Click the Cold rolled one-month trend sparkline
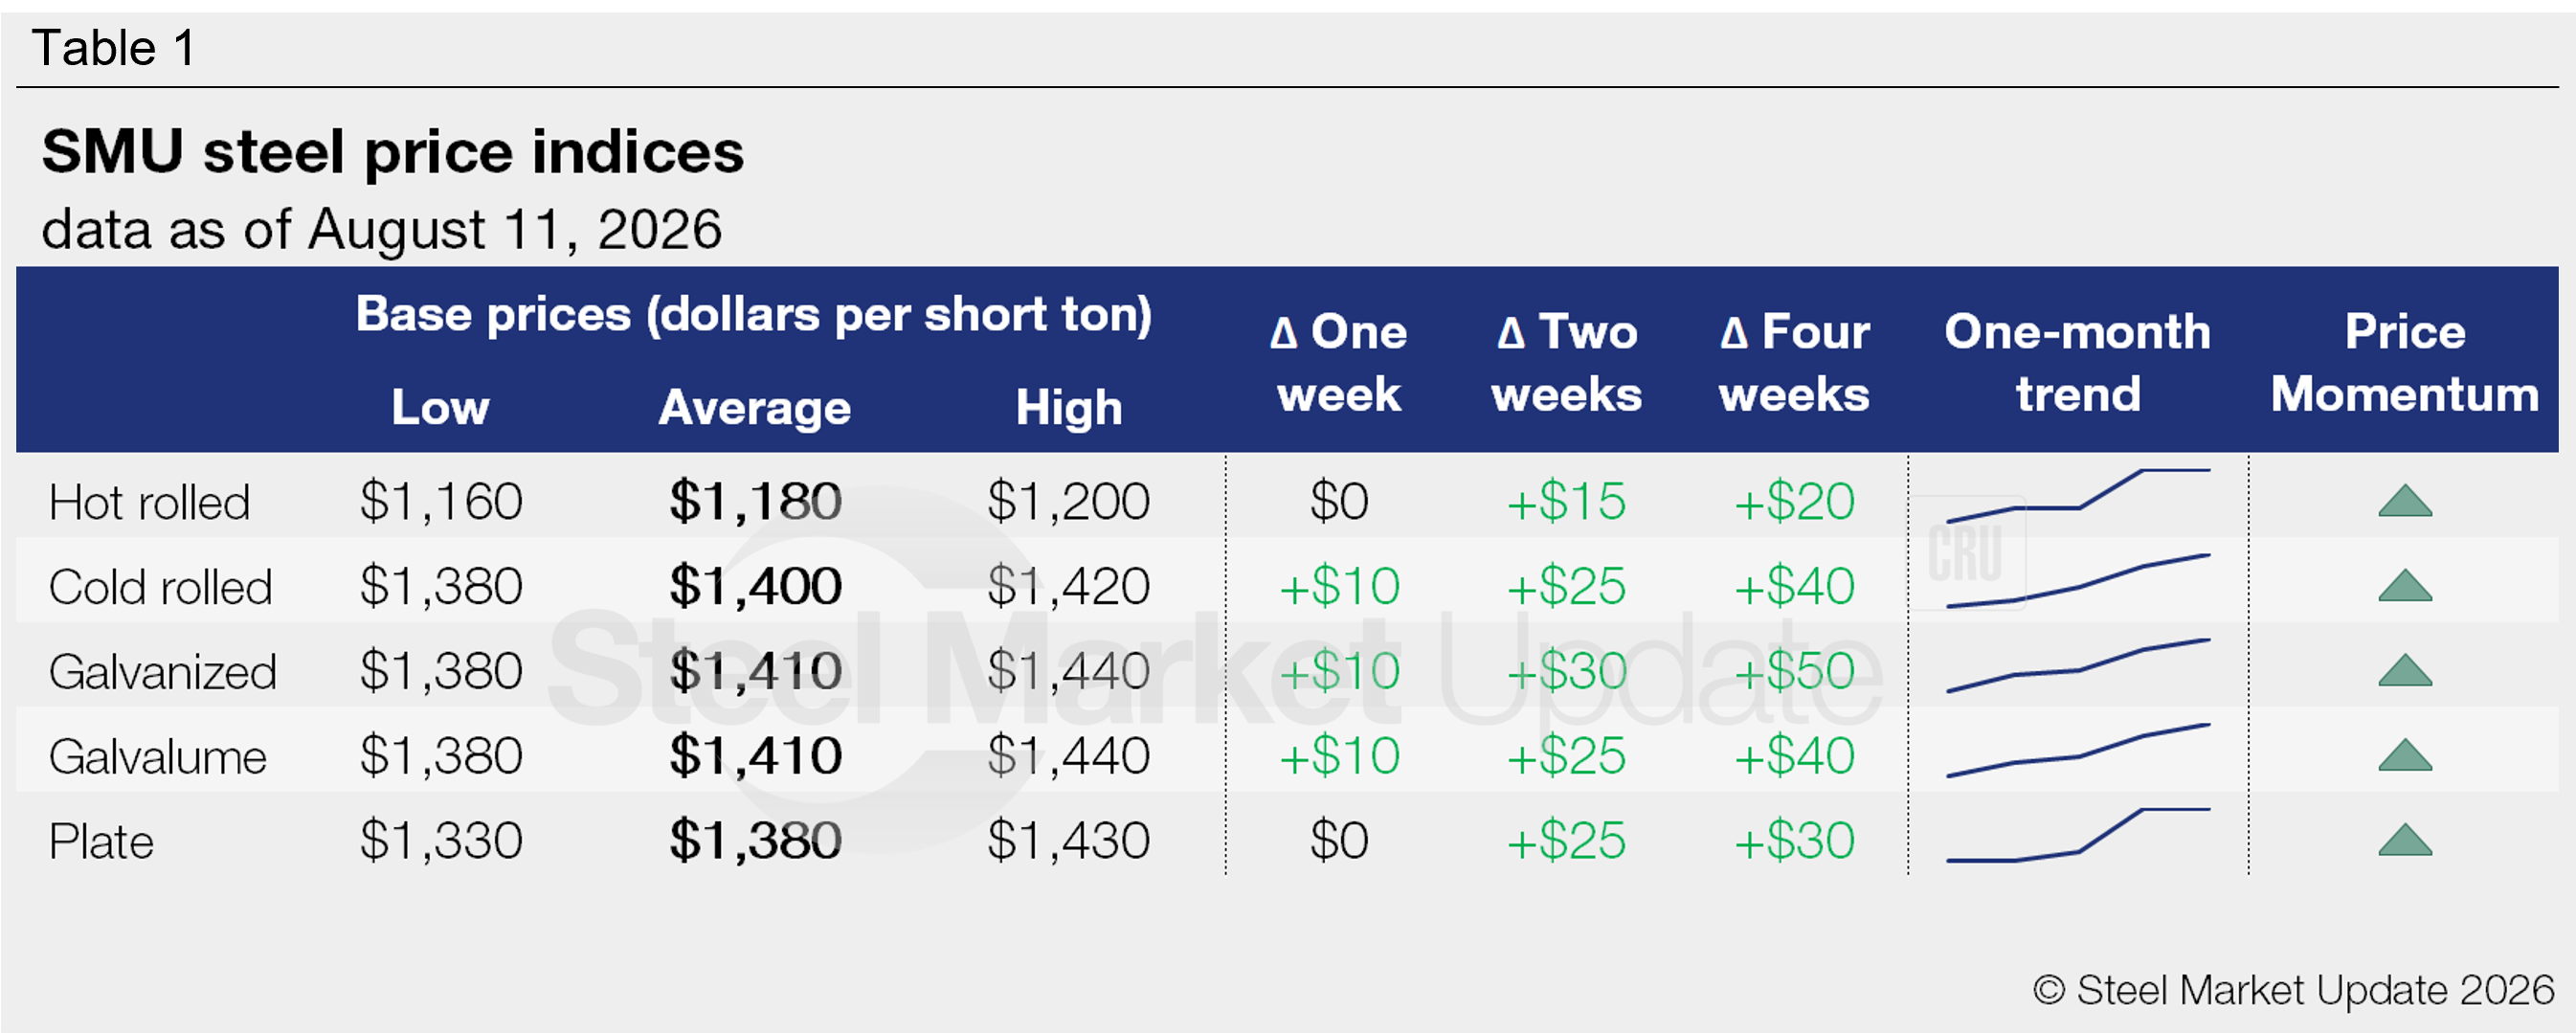 coord(2077,581)
